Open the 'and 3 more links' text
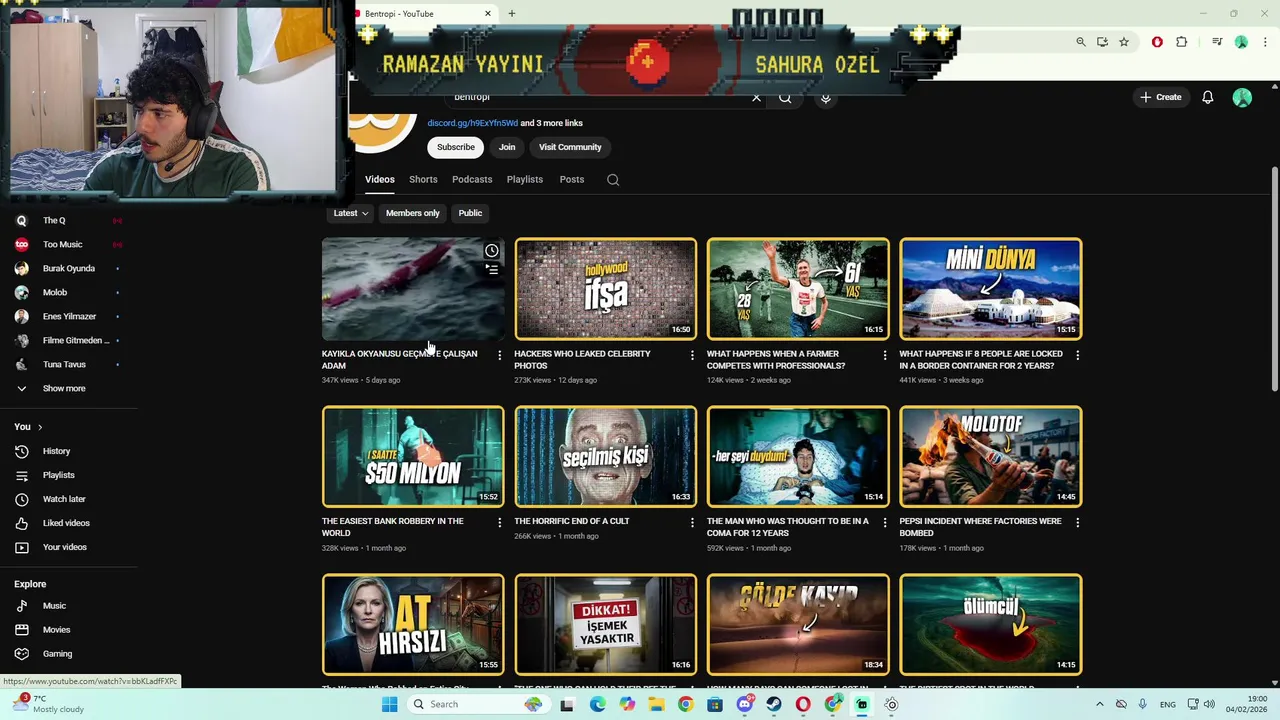The height and width of the screenshot is (720, 1280). [x=552, y=123]
